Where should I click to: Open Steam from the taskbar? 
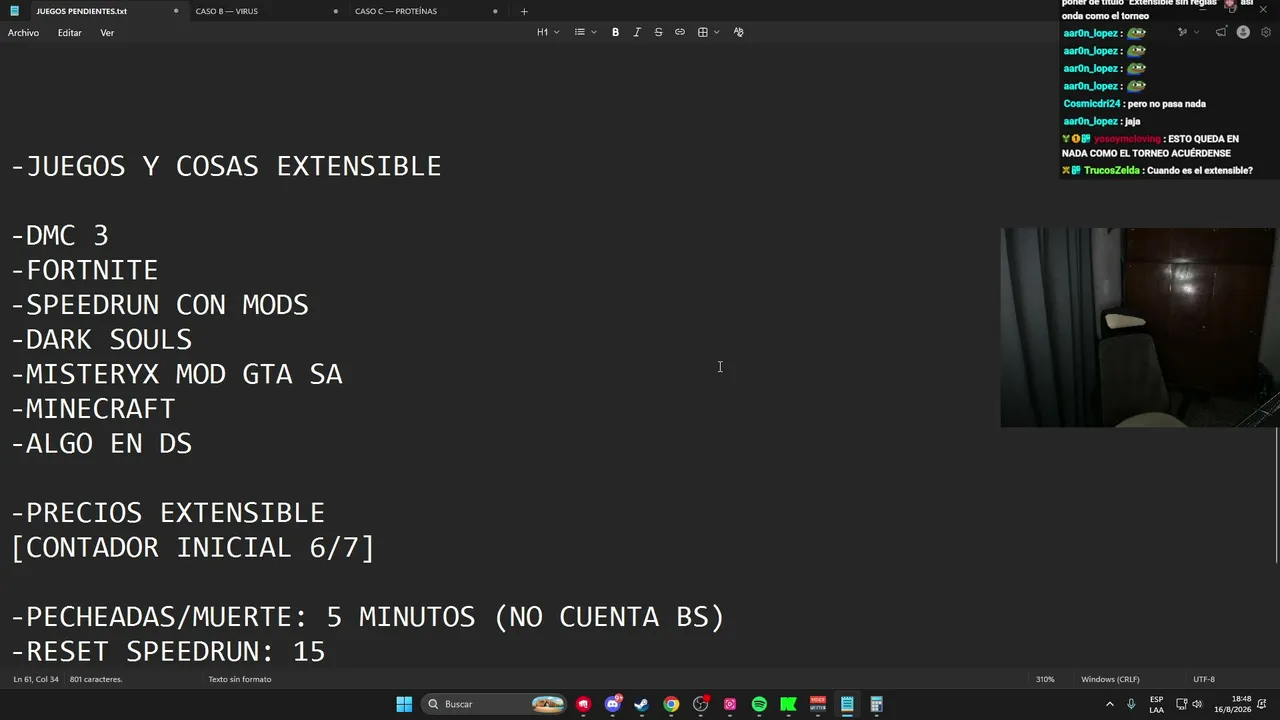click(642, 704)
